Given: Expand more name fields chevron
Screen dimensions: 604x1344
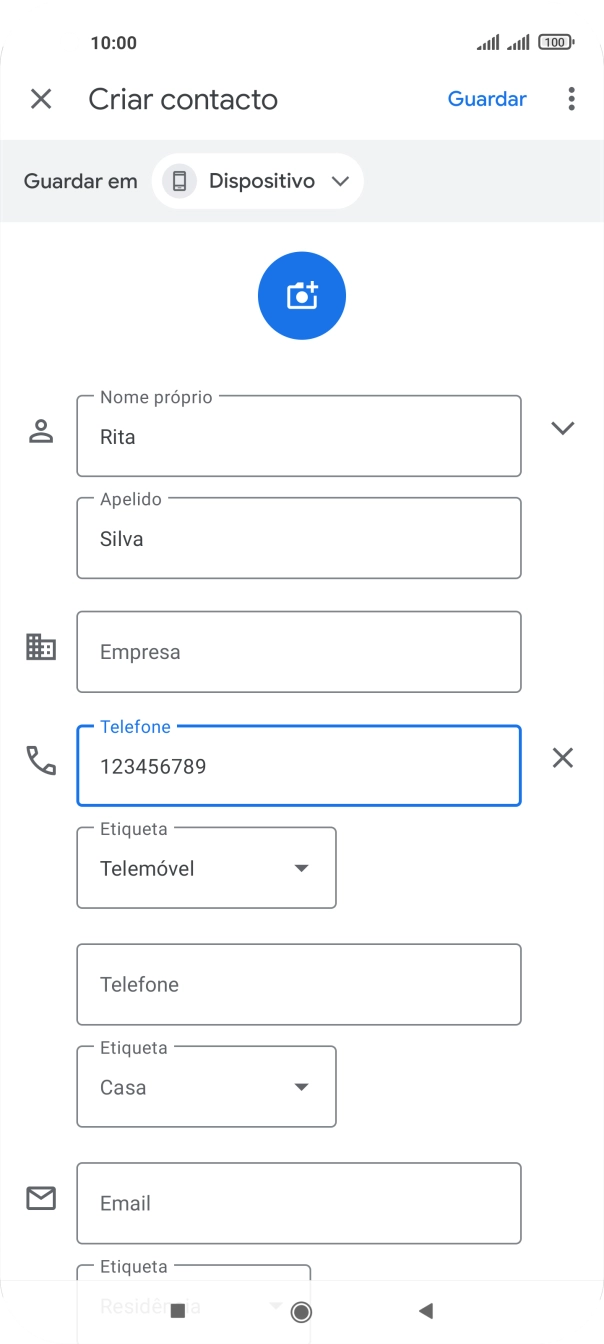Looking at the screenshot, I should (563, 428).
